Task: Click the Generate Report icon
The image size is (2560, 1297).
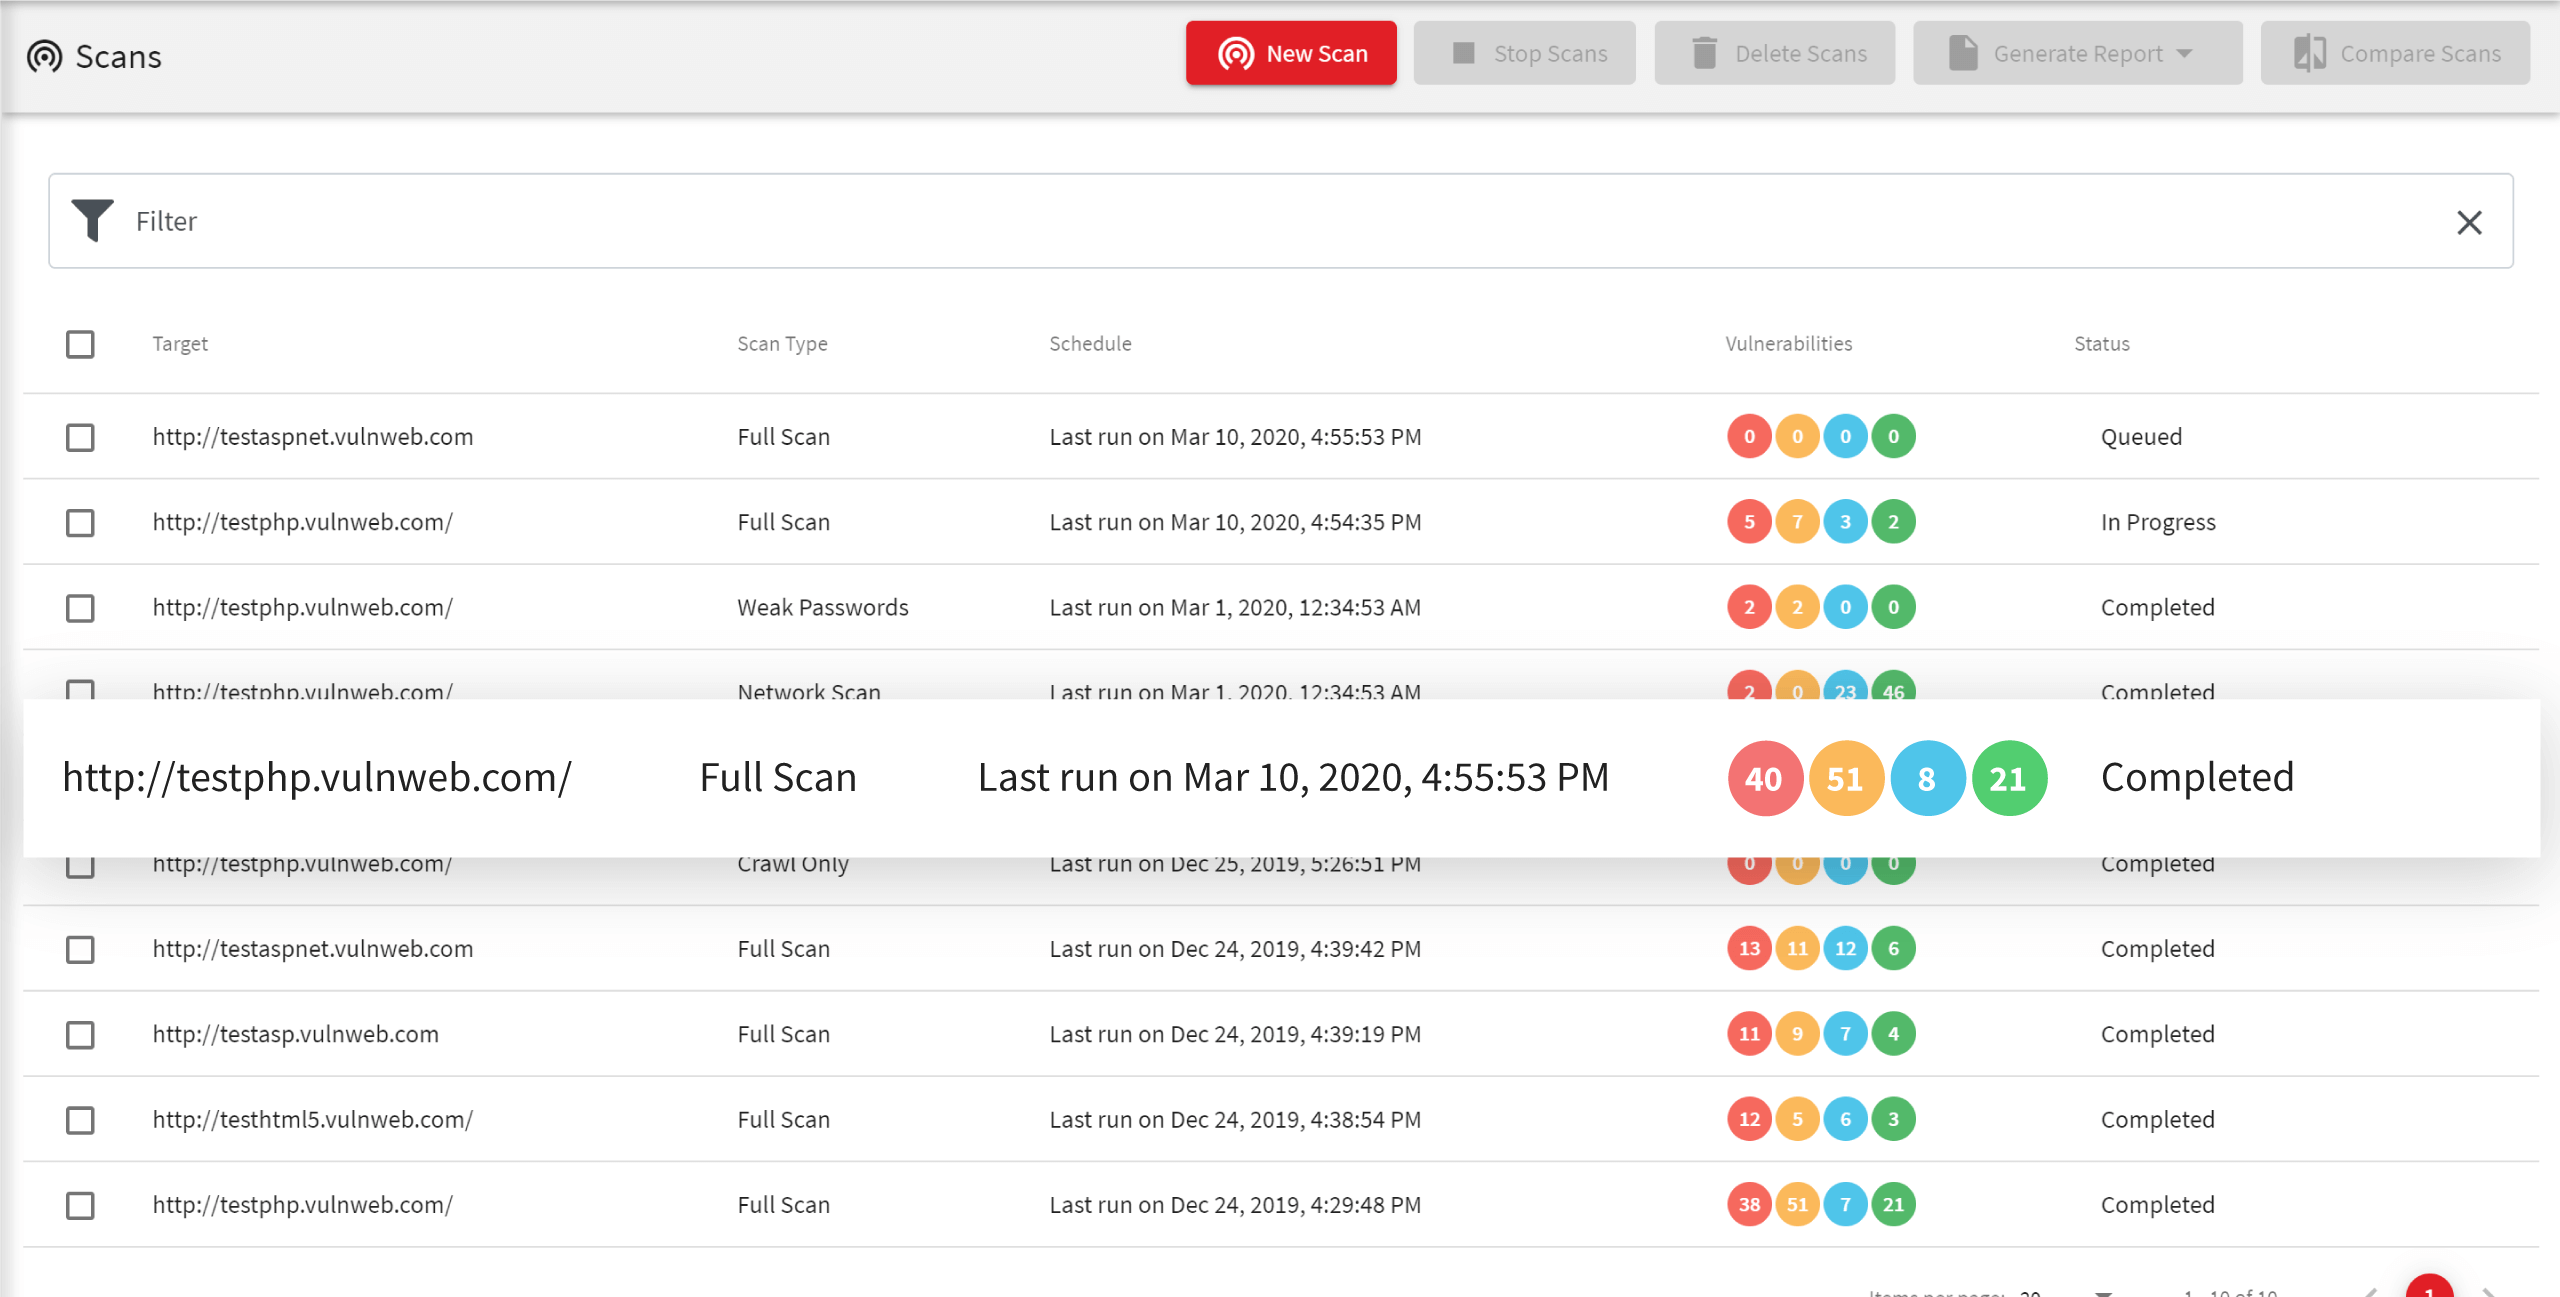Action: [x=1960, y=53]
